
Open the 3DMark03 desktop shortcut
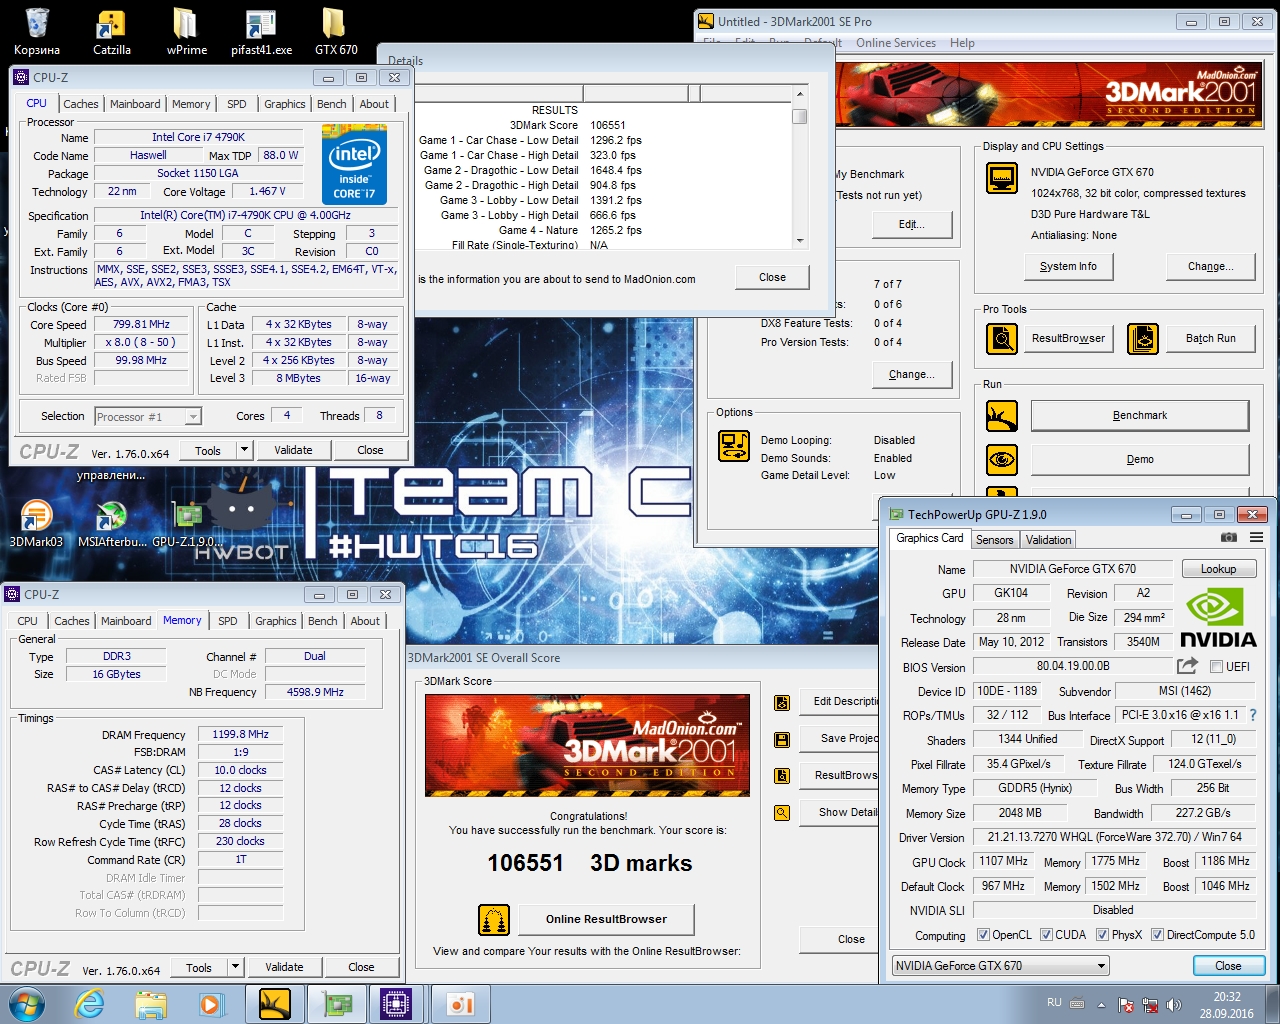coord(36,522)
